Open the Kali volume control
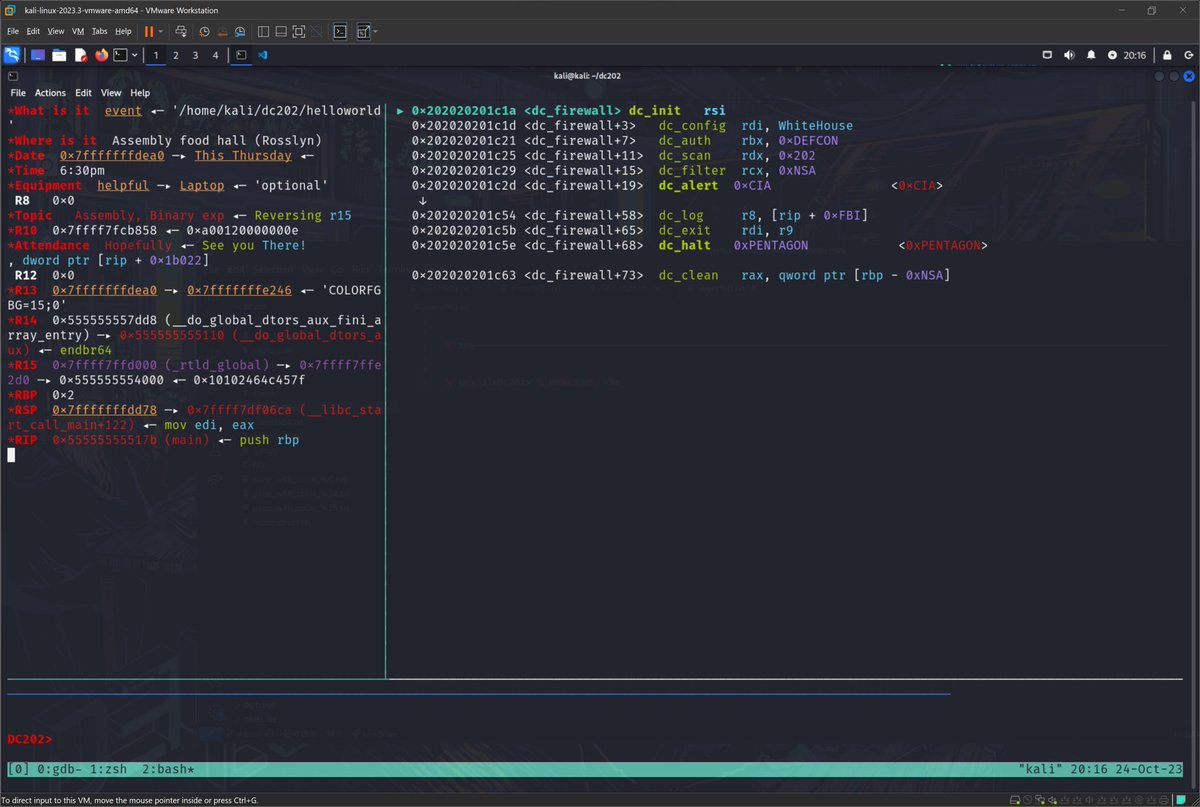The width and height of the screenshot is (1200, 807). (1069, 55)
